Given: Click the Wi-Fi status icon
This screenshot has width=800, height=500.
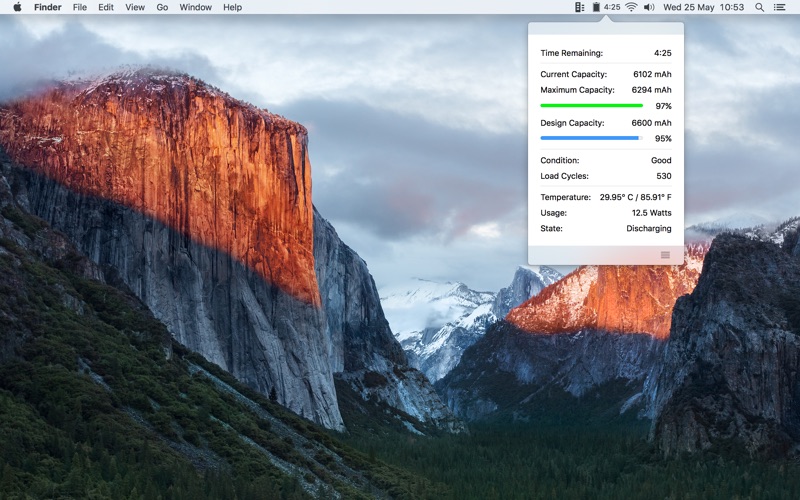Looking at the screenshot, I should click(631, 7).
